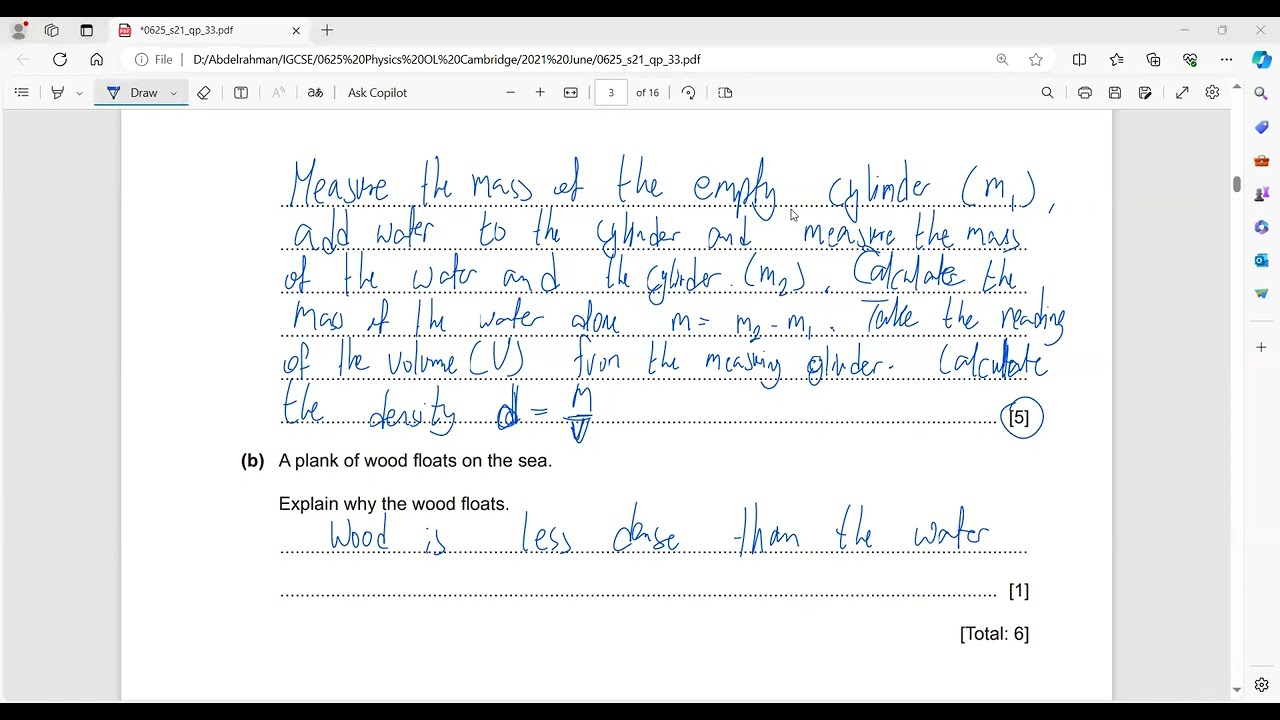The height and width of the screenshot is (720, 1280).
Task: Click the vertical scrollbar thumb
Action: (1237, 184)
